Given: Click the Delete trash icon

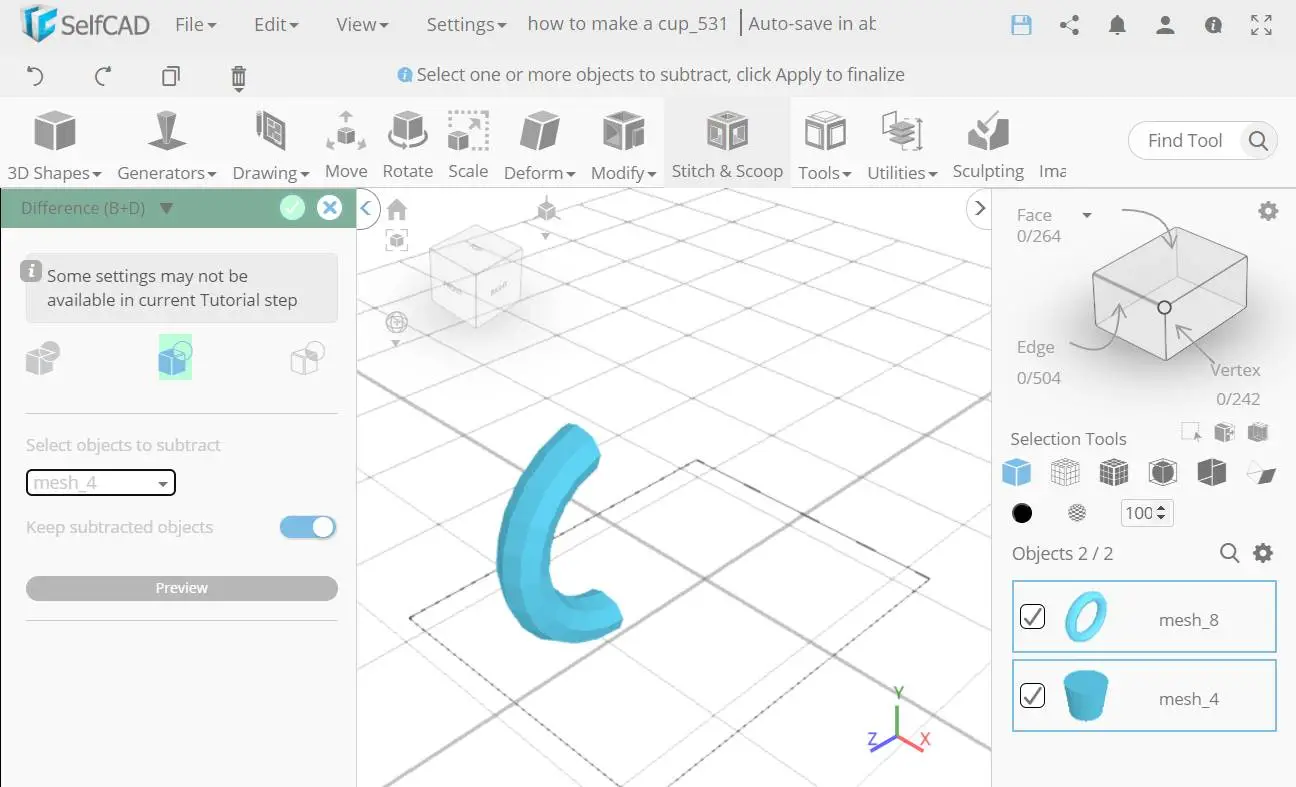Looking at the screenshot, I should (x=238, y=78).
